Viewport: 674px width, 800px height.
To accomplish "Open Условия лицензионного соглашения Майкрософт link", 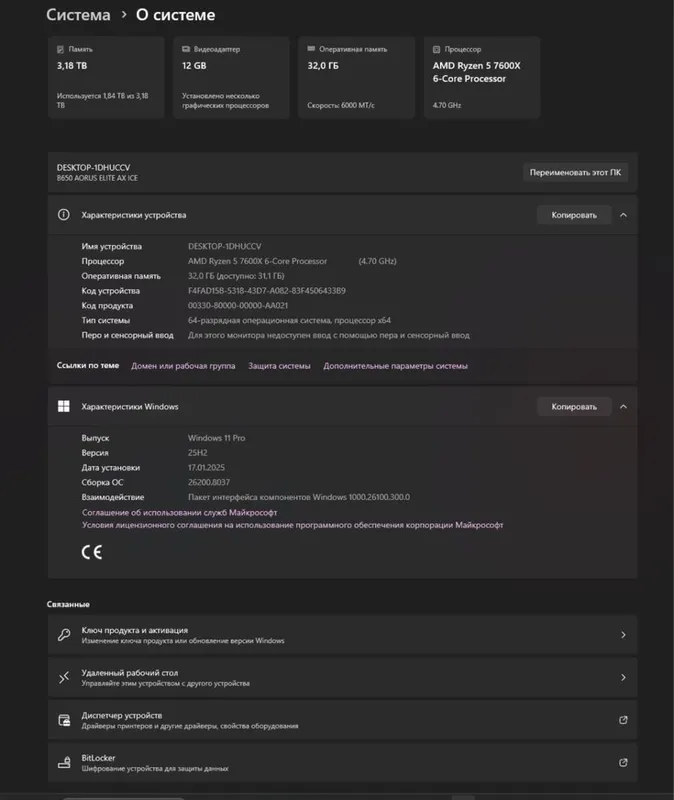I will click(292, 525).
